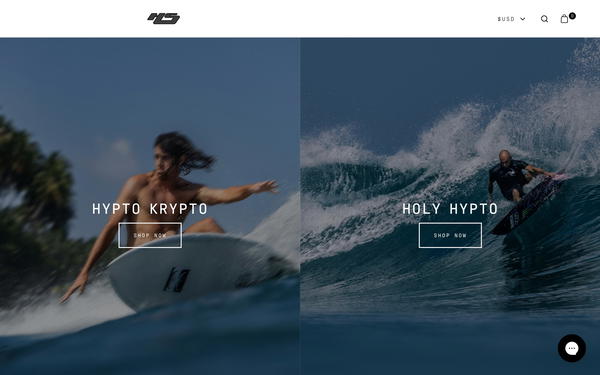This screenshot has height=375, width=600.
Task: Click the logo printed on the white surfboard
Action: point(177,280)
